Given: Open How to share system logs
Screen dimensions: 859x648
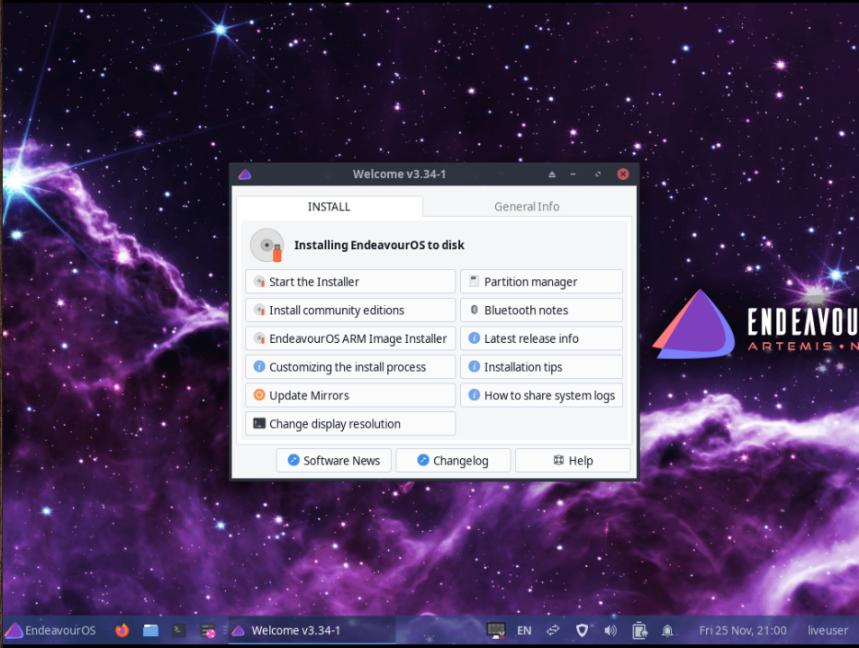Looking at the screenshot, I should [541, 395].
